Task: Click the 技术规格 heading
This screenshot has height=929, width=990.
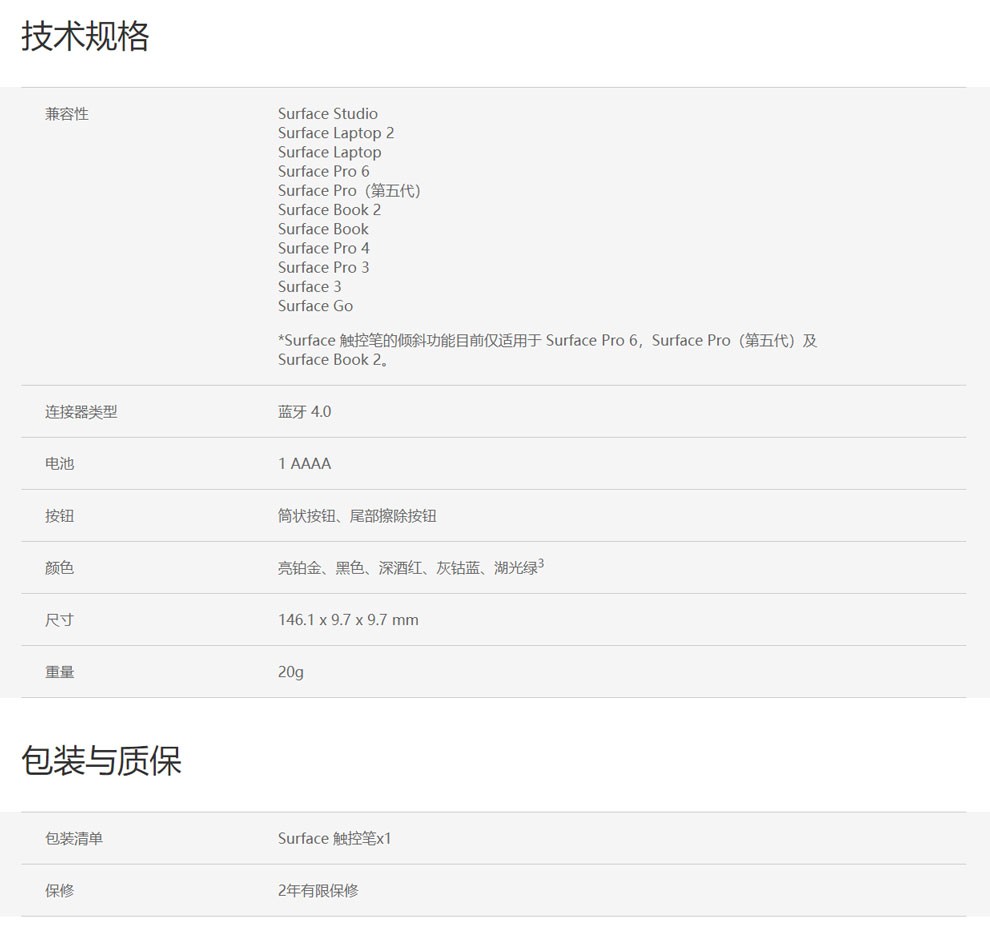Action: (x=85, y=36)
